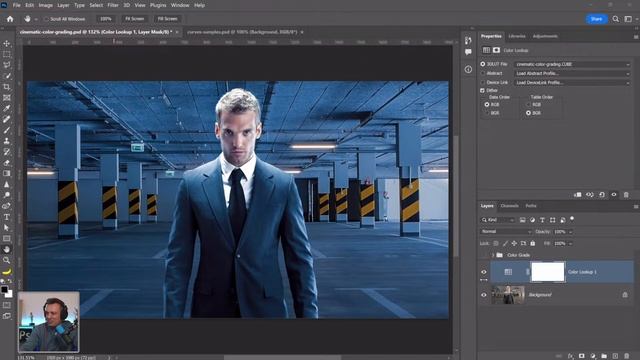Select the Clone Stamp tool
640x360 pixels.
[x=7, y=141]
